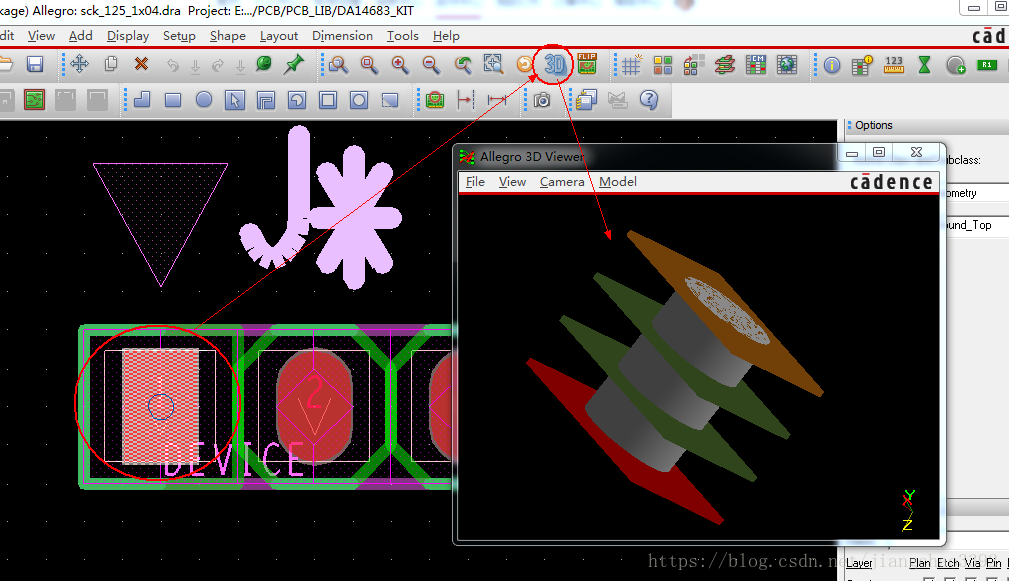Open the Color palette four-squares icon

pyautogui.click(x=663, y=65)
